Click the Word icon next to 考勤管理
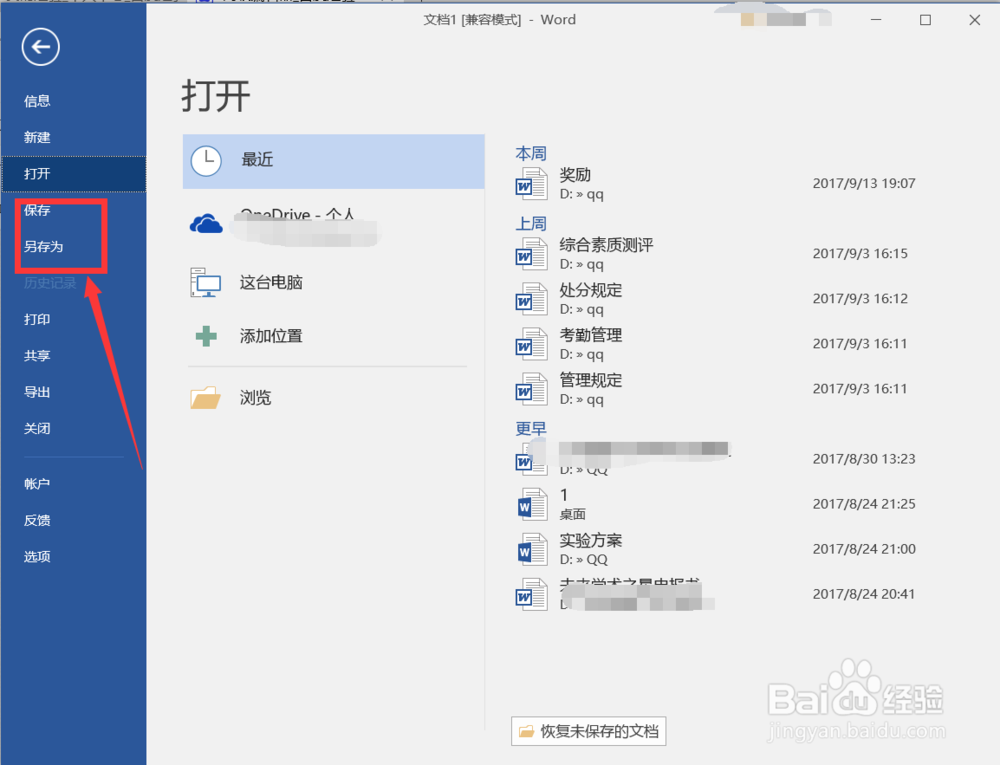Viewport: 1000px width, 765px height. point(531,344)
